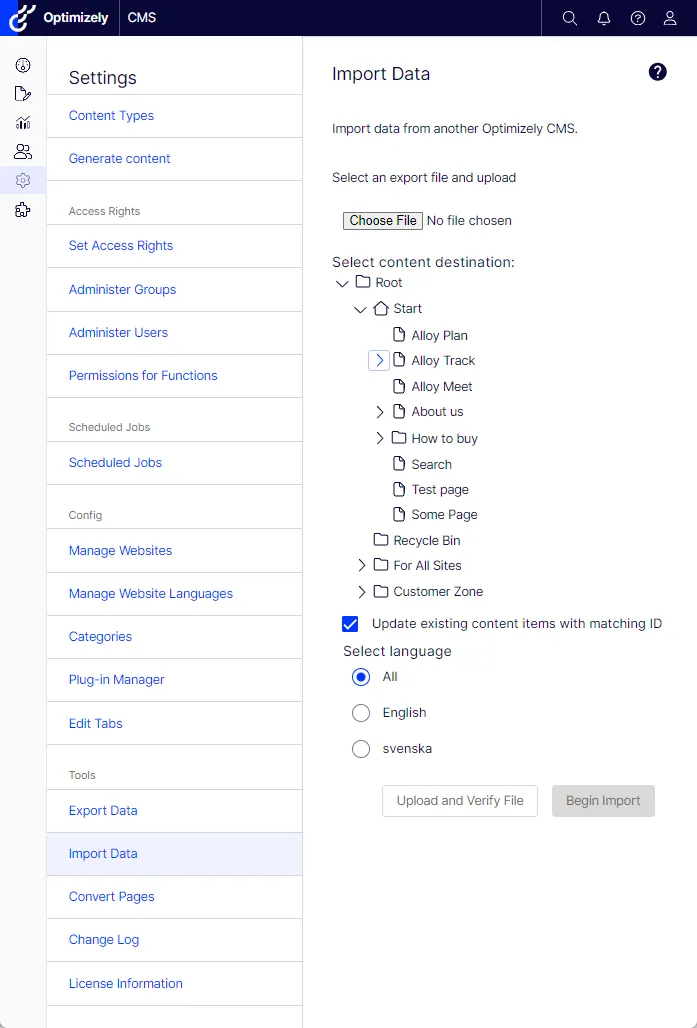Image resolution: width=697 pixels, height=1028 pixels.
Task: Open the users icon in sidebar
Action: (23, 151)
